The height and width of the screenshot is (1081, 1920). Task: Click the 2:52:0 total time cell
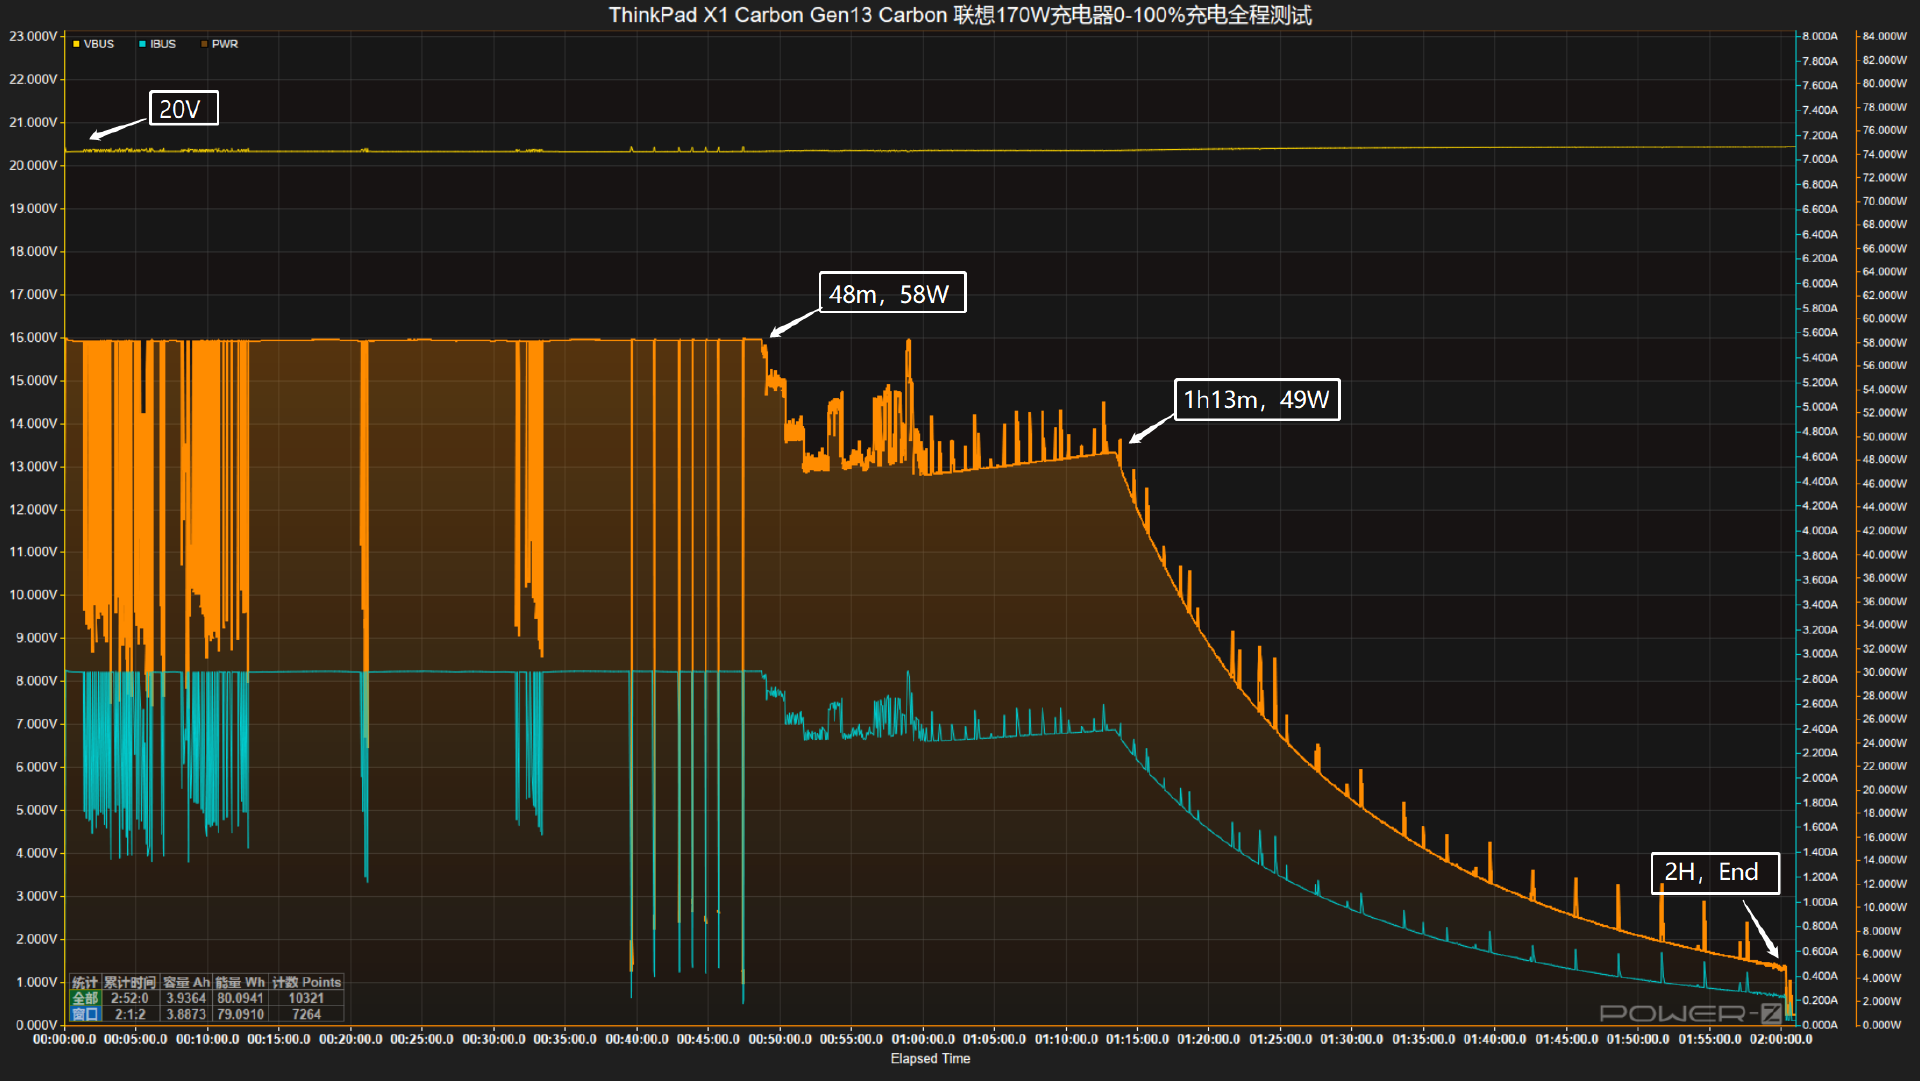point(130,998)
